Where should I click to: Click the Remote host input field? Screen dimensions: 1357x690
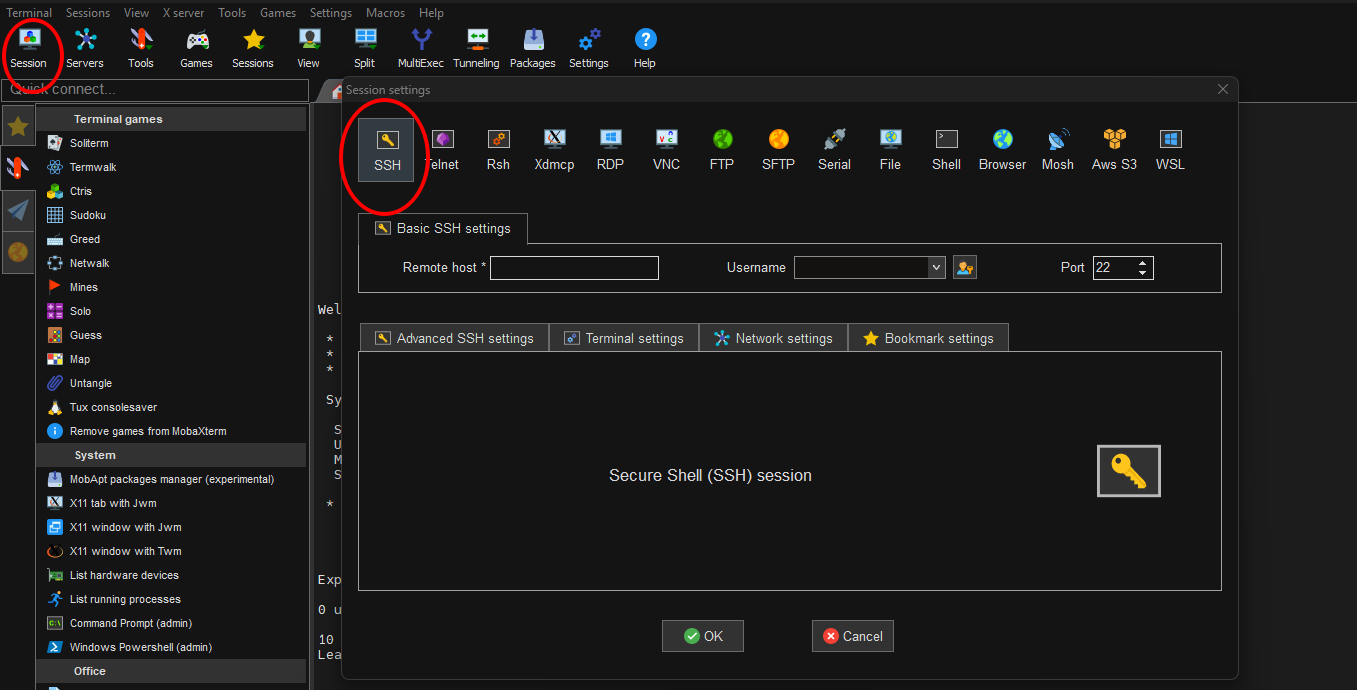574,267
